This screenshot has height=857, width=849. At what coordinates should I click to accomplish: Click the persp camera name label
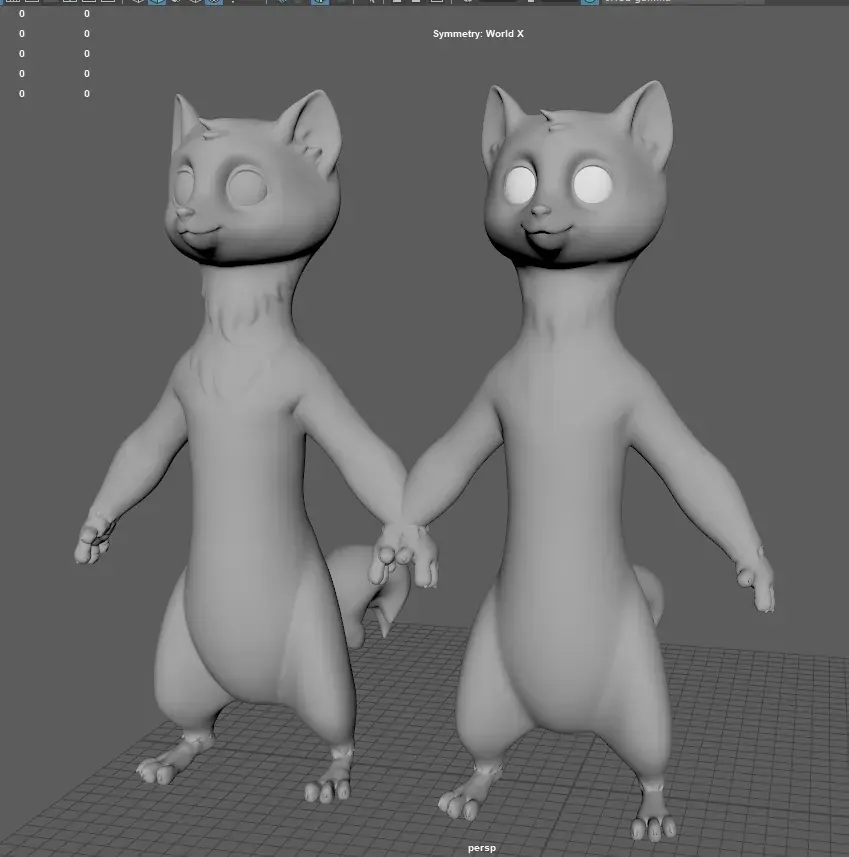[x=481, y=848]
